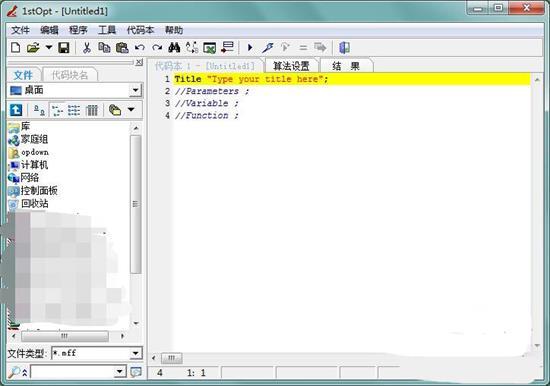Image resolution: width=550 pixels, height=386 pixels.
Task: Switch file browser to list view
Action: (x=74, y=110)
